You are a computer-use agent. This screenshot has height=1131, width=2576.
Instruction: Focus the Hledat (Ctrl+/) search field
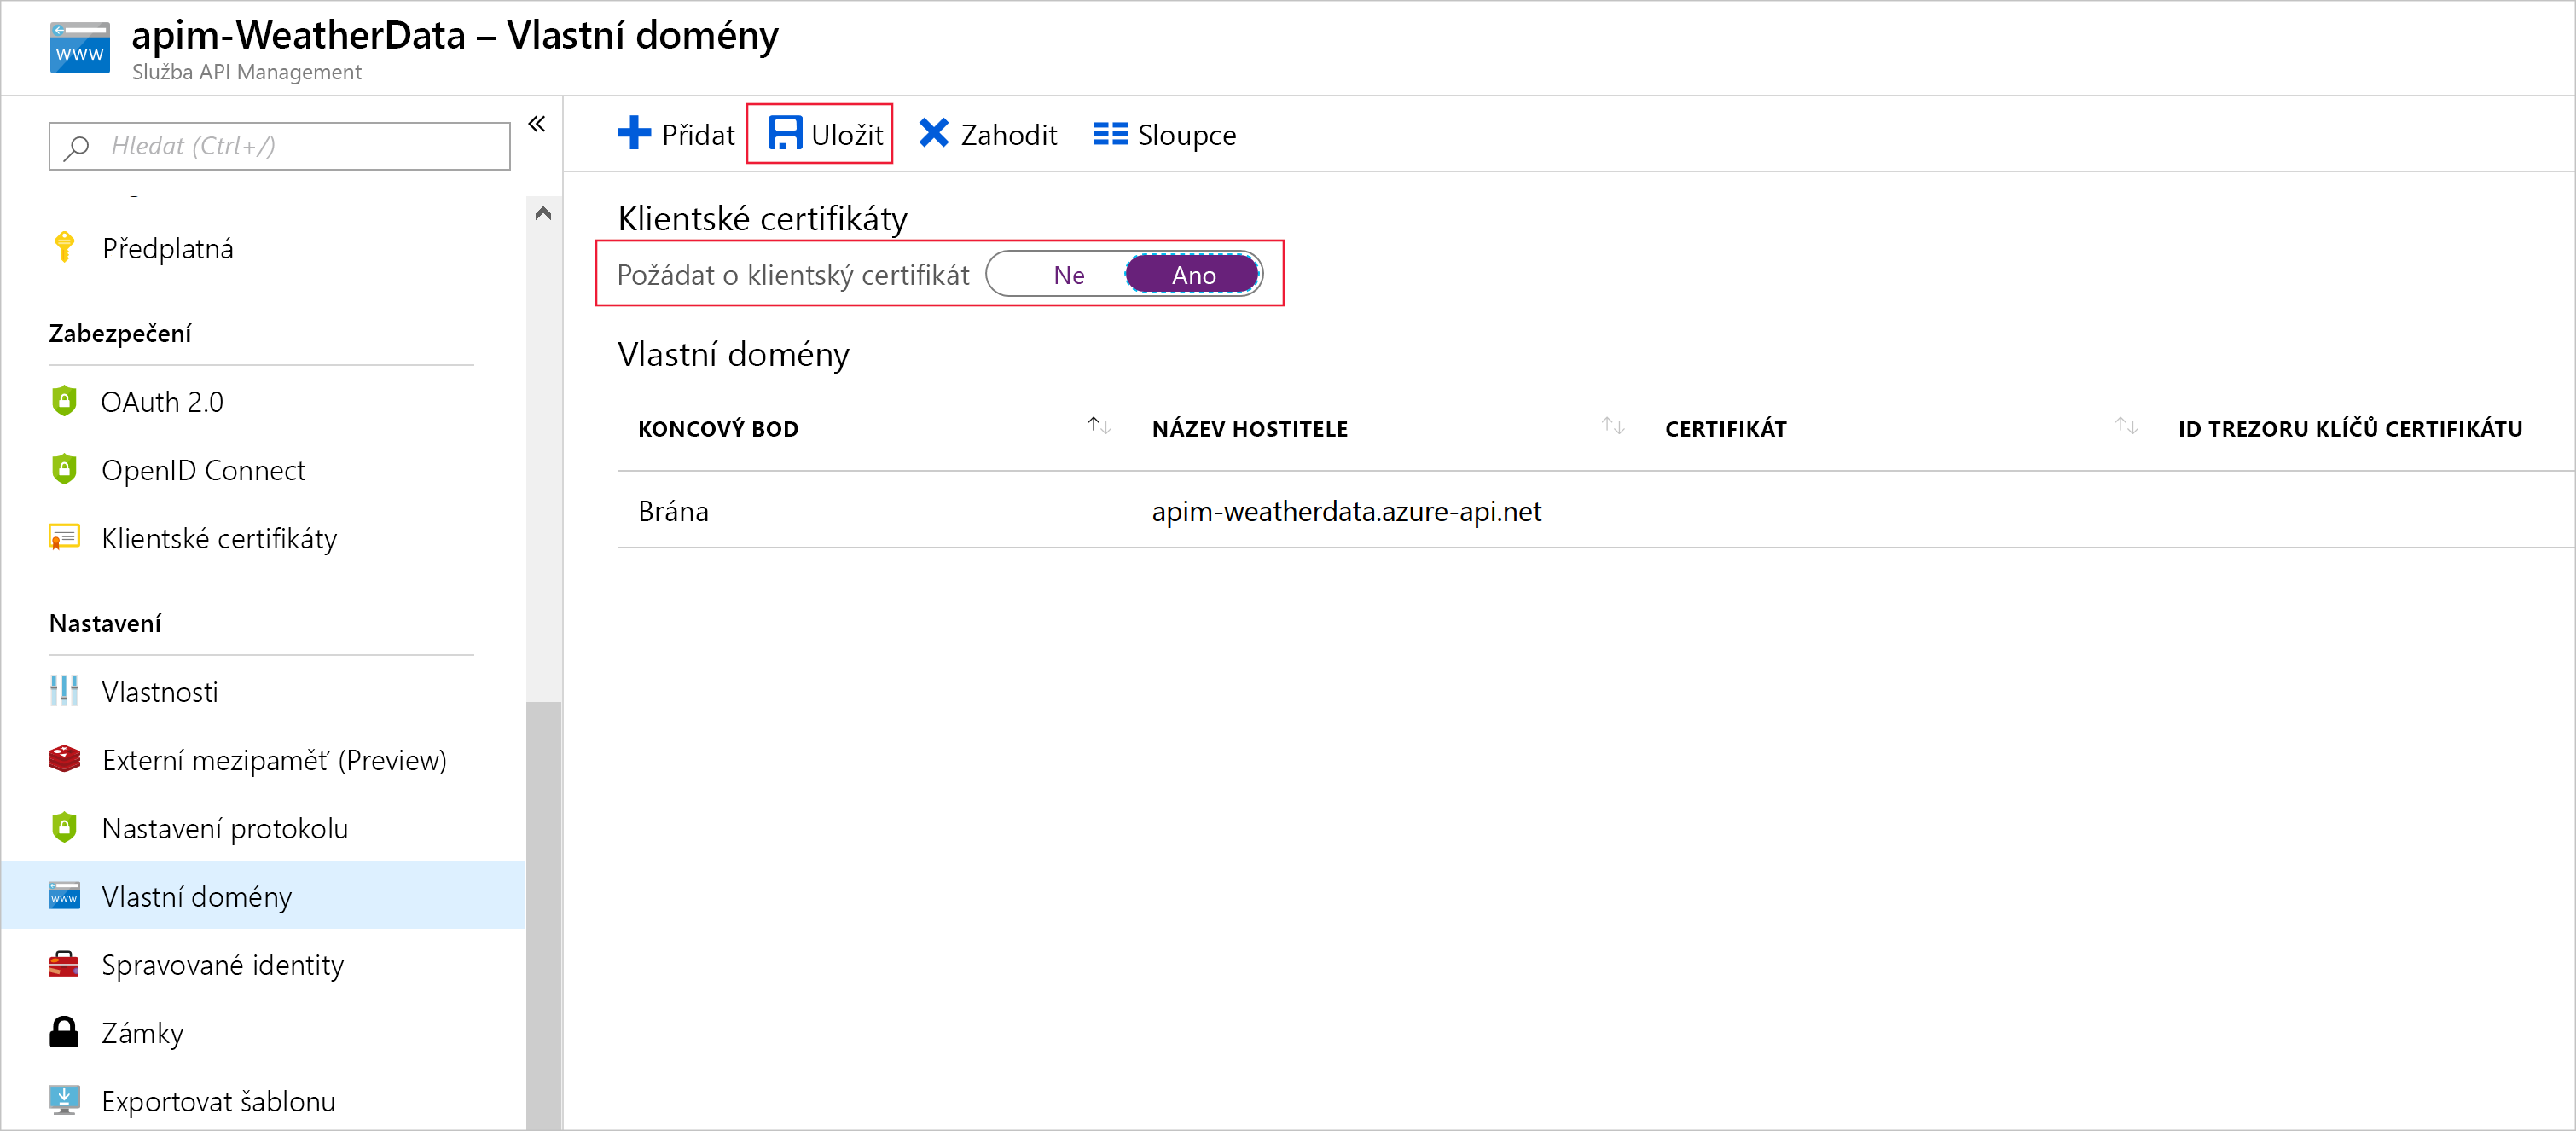click(x=279, y=146)
